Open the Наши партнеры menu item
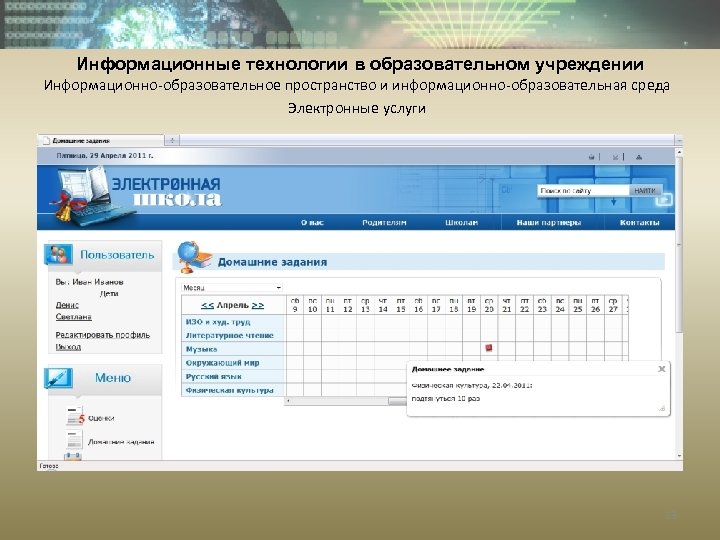 [x=549, y=222]
